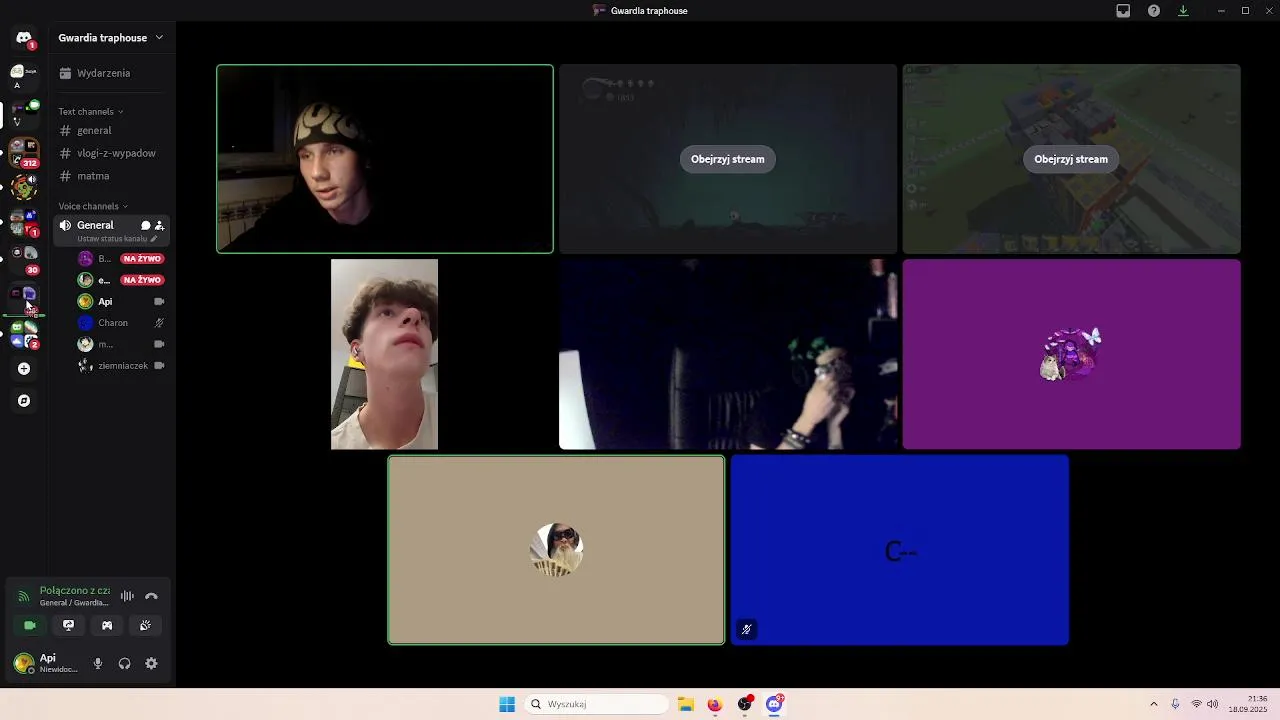Focus the dark room webcam tile
Image resolution: width=1280 pixels, height=720 pixels.
(728, 354)
